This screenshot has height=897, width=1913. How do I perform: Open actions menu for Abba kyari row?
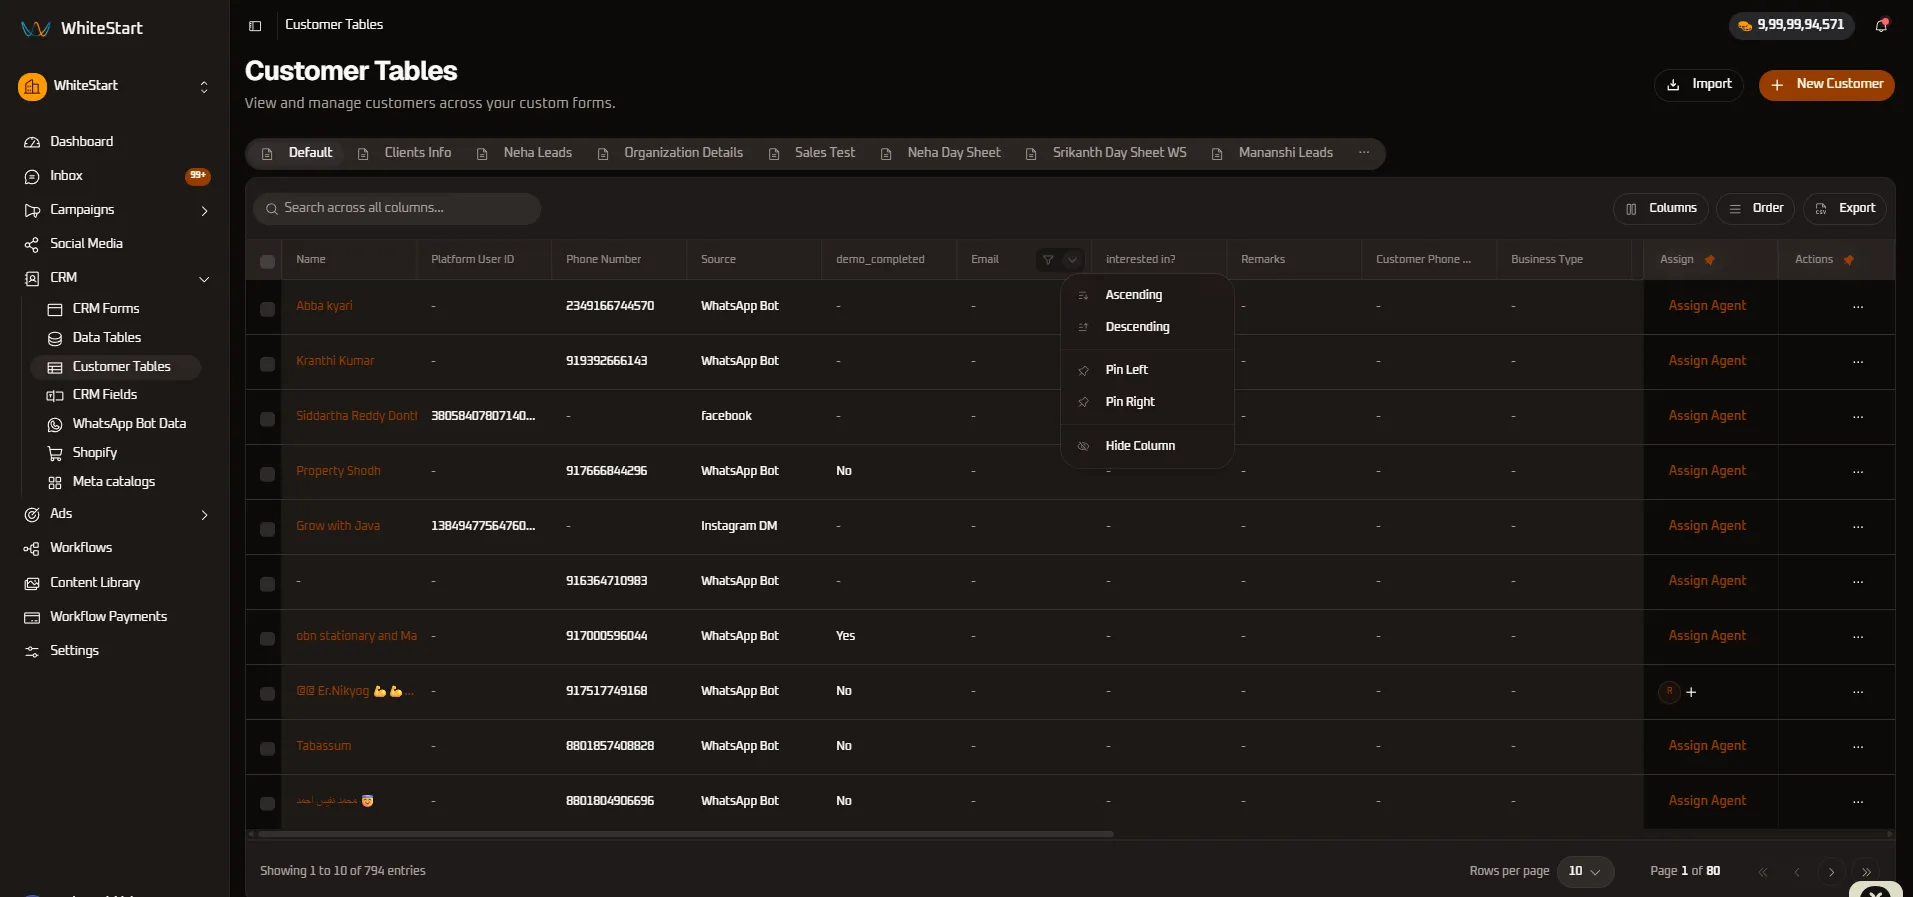click(1858, 307)
